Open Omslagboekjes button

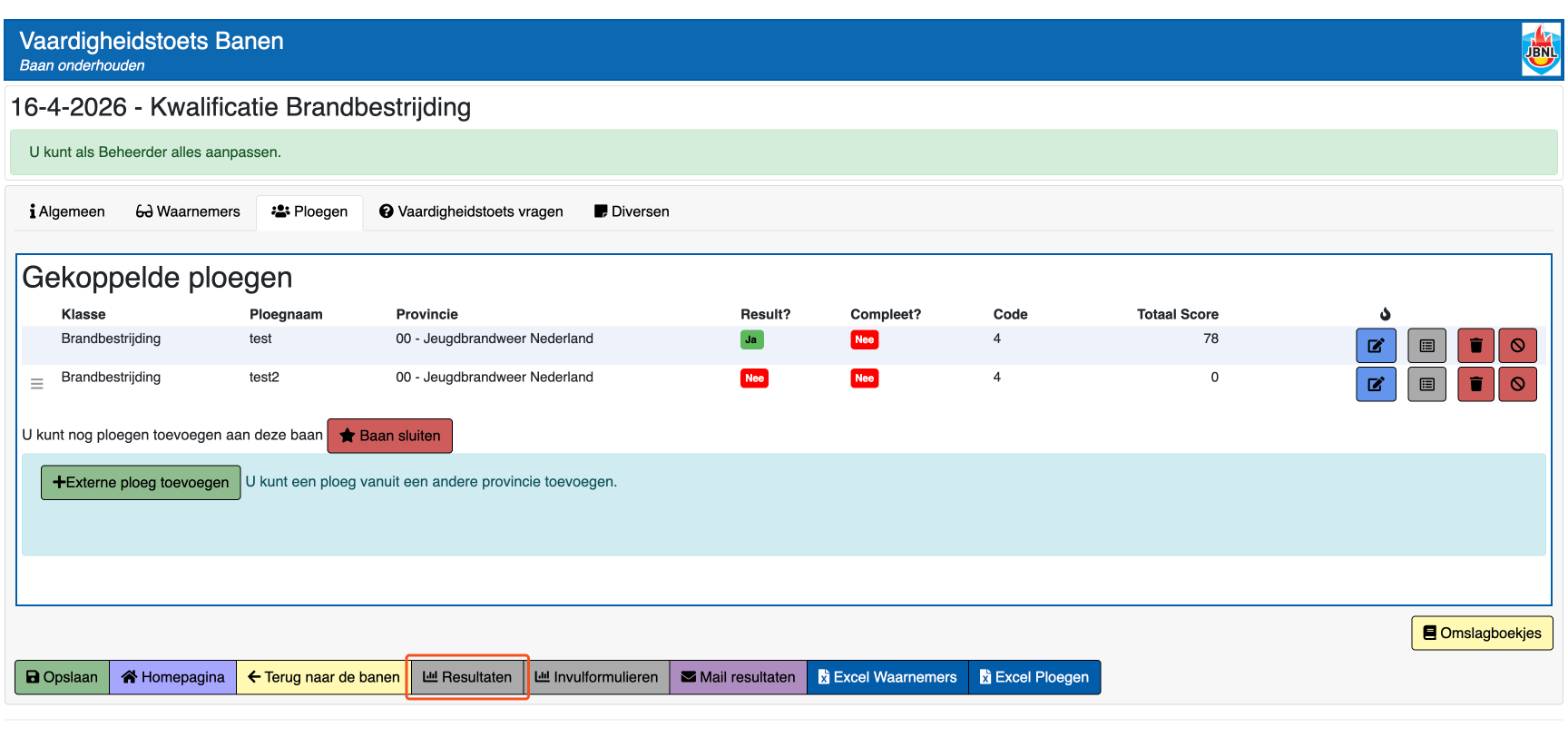(x=1482, y=633)
